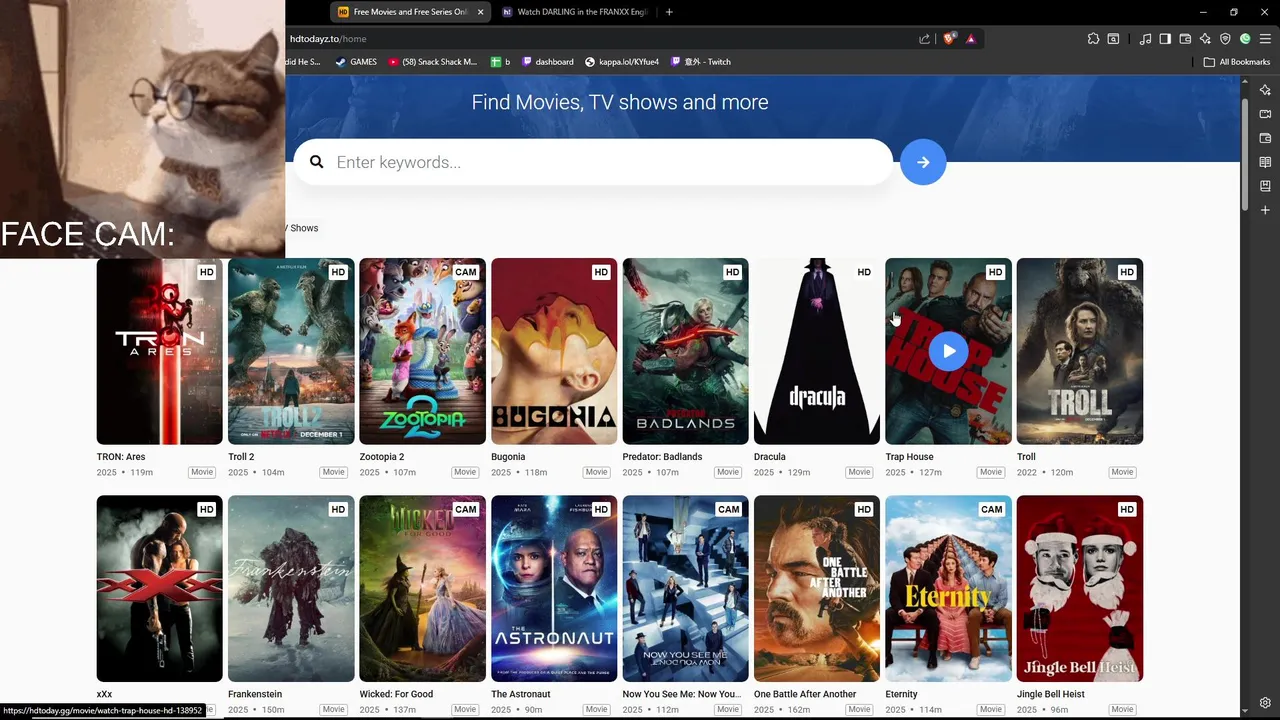The image size is (1280, 720).
Task: Toggle the sidebar panel toolbar icon
Action: (1165, 39)
